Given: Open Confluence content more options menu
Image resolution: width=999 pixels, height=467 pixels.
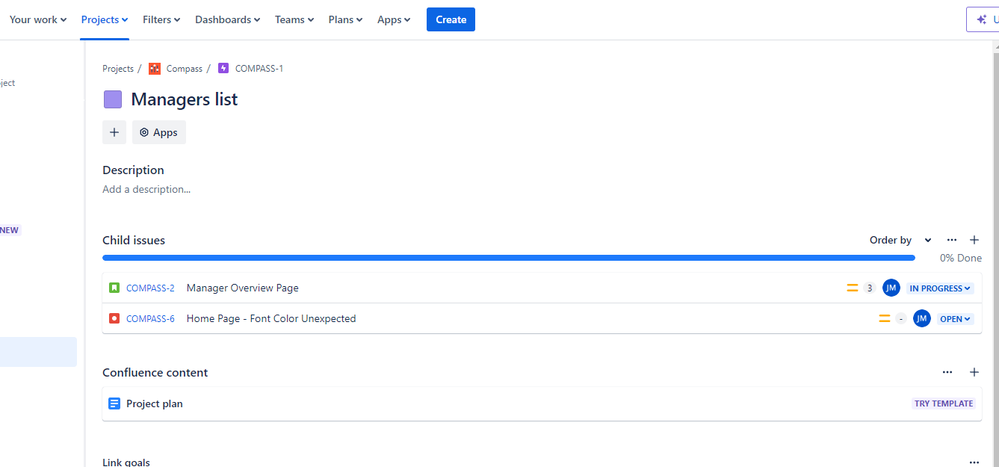Looking at the screenshot, I should [x=947, y=372].
